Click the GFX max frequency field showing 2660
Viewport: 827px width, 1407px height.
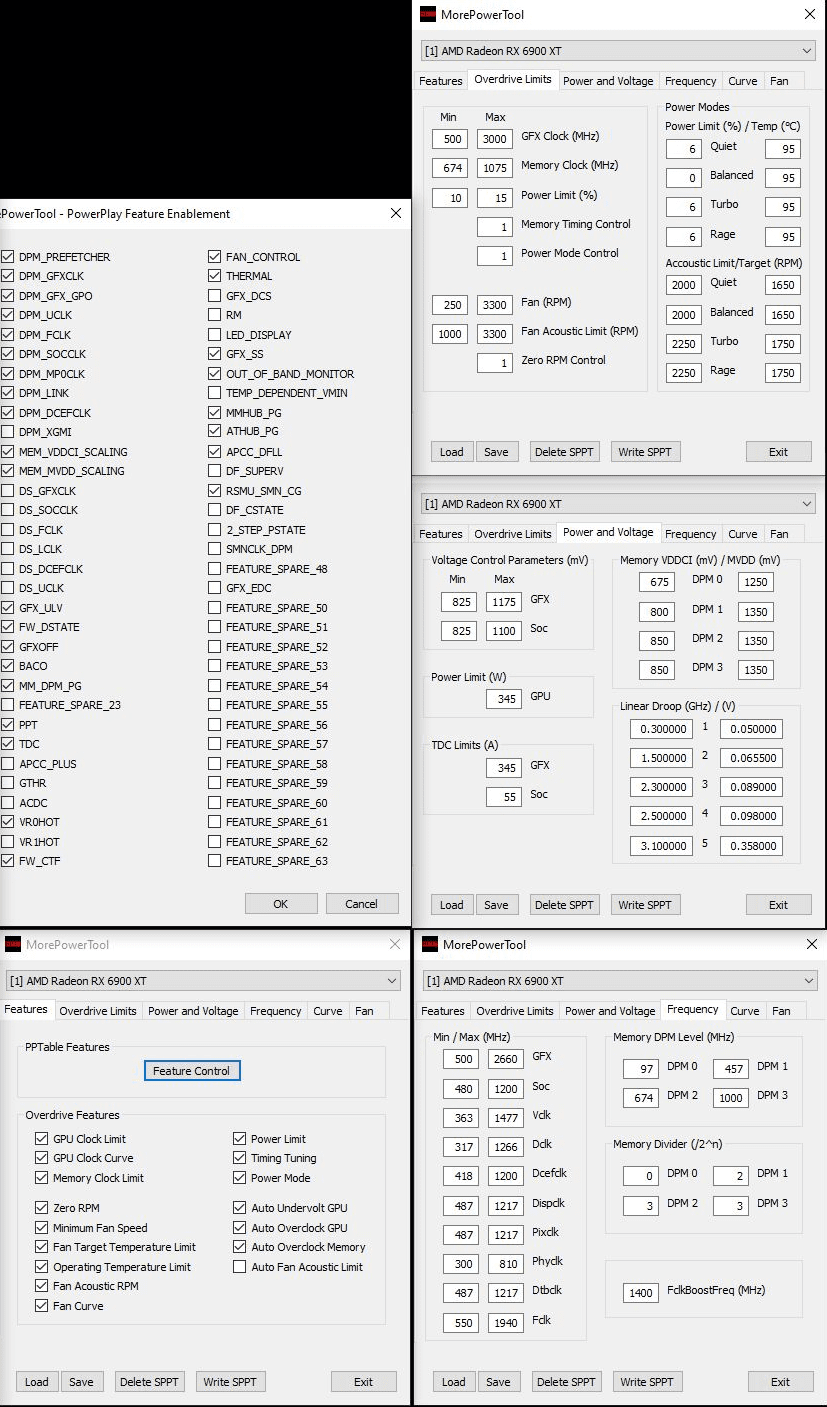click(506, 1060)
